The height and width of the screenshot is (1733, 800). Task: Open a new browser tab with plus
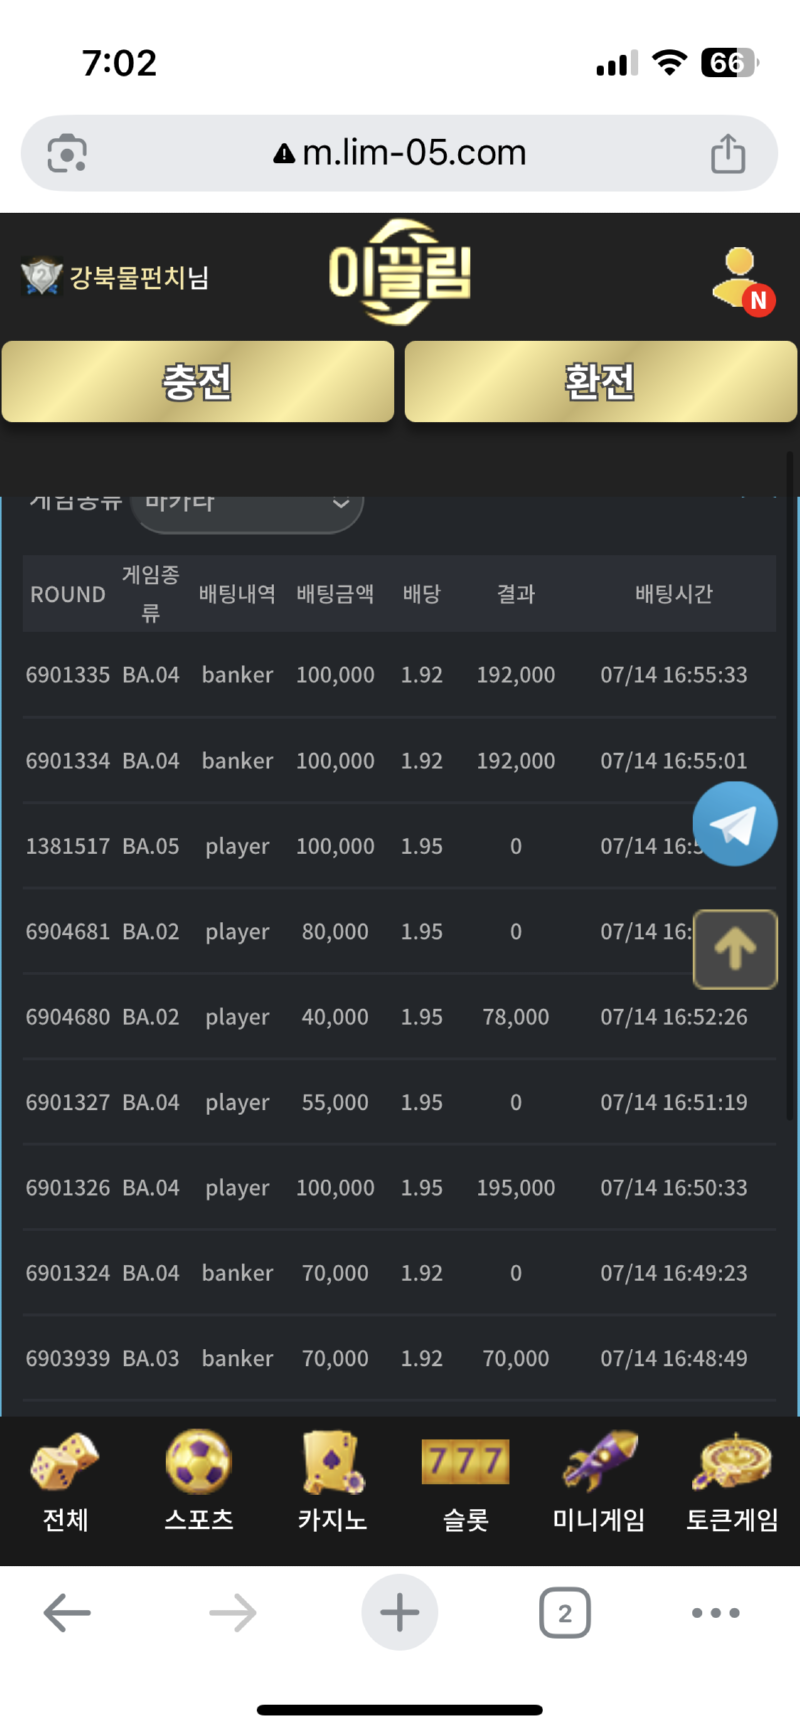(x=399, y=1612)
